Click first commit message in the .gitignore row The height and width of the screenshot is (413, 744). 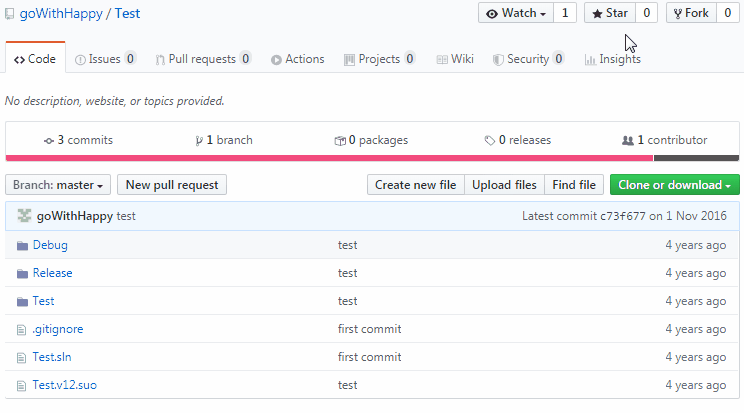click(370, 329)
